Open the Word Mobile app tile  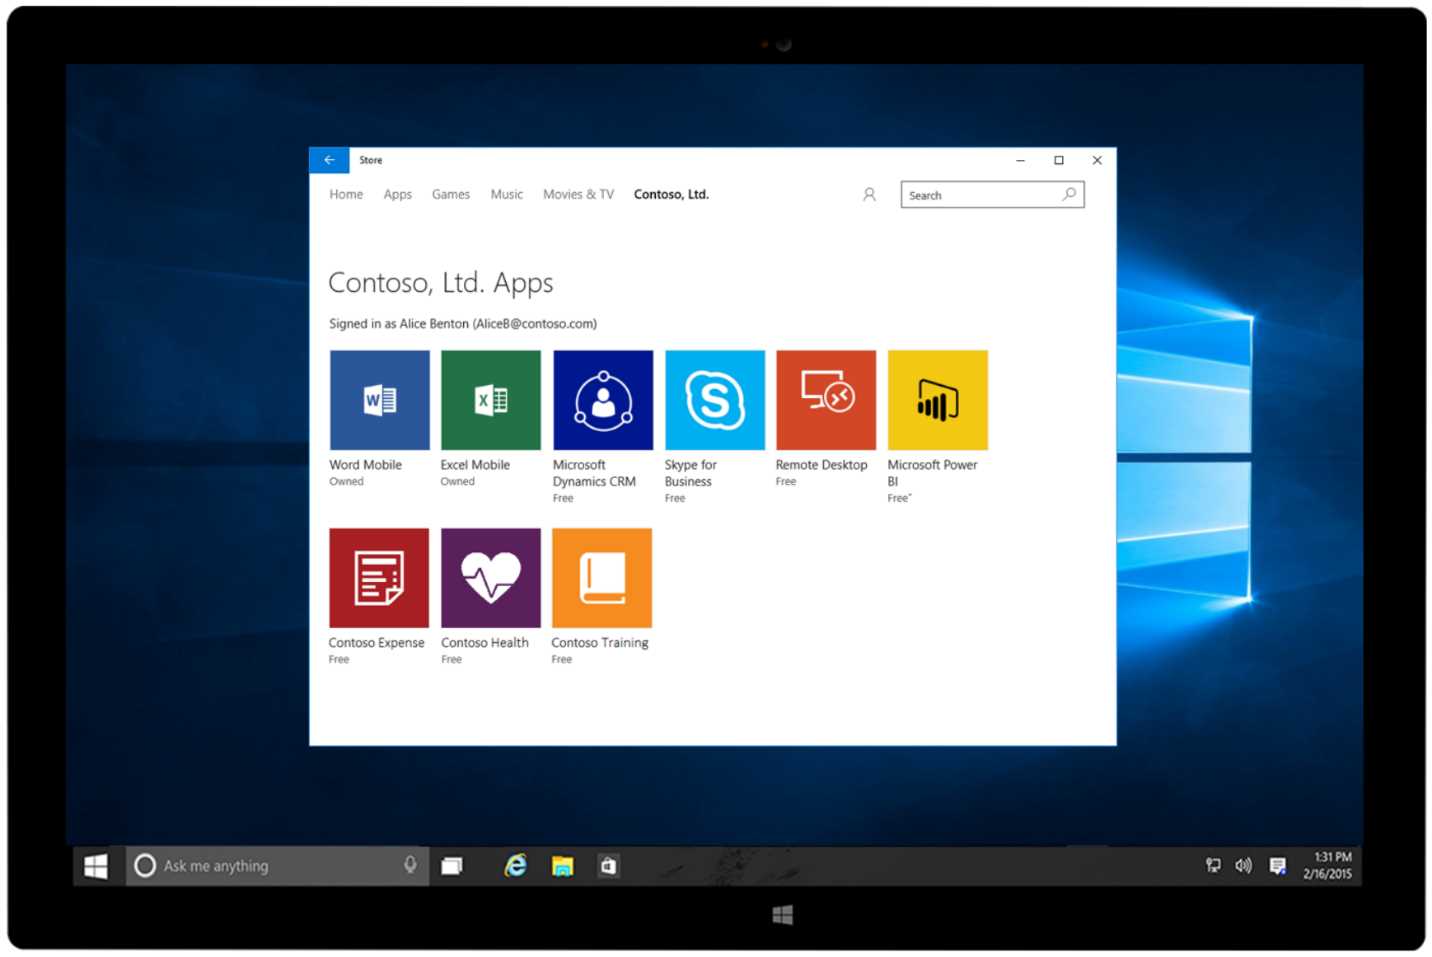(x=378, y=398)
